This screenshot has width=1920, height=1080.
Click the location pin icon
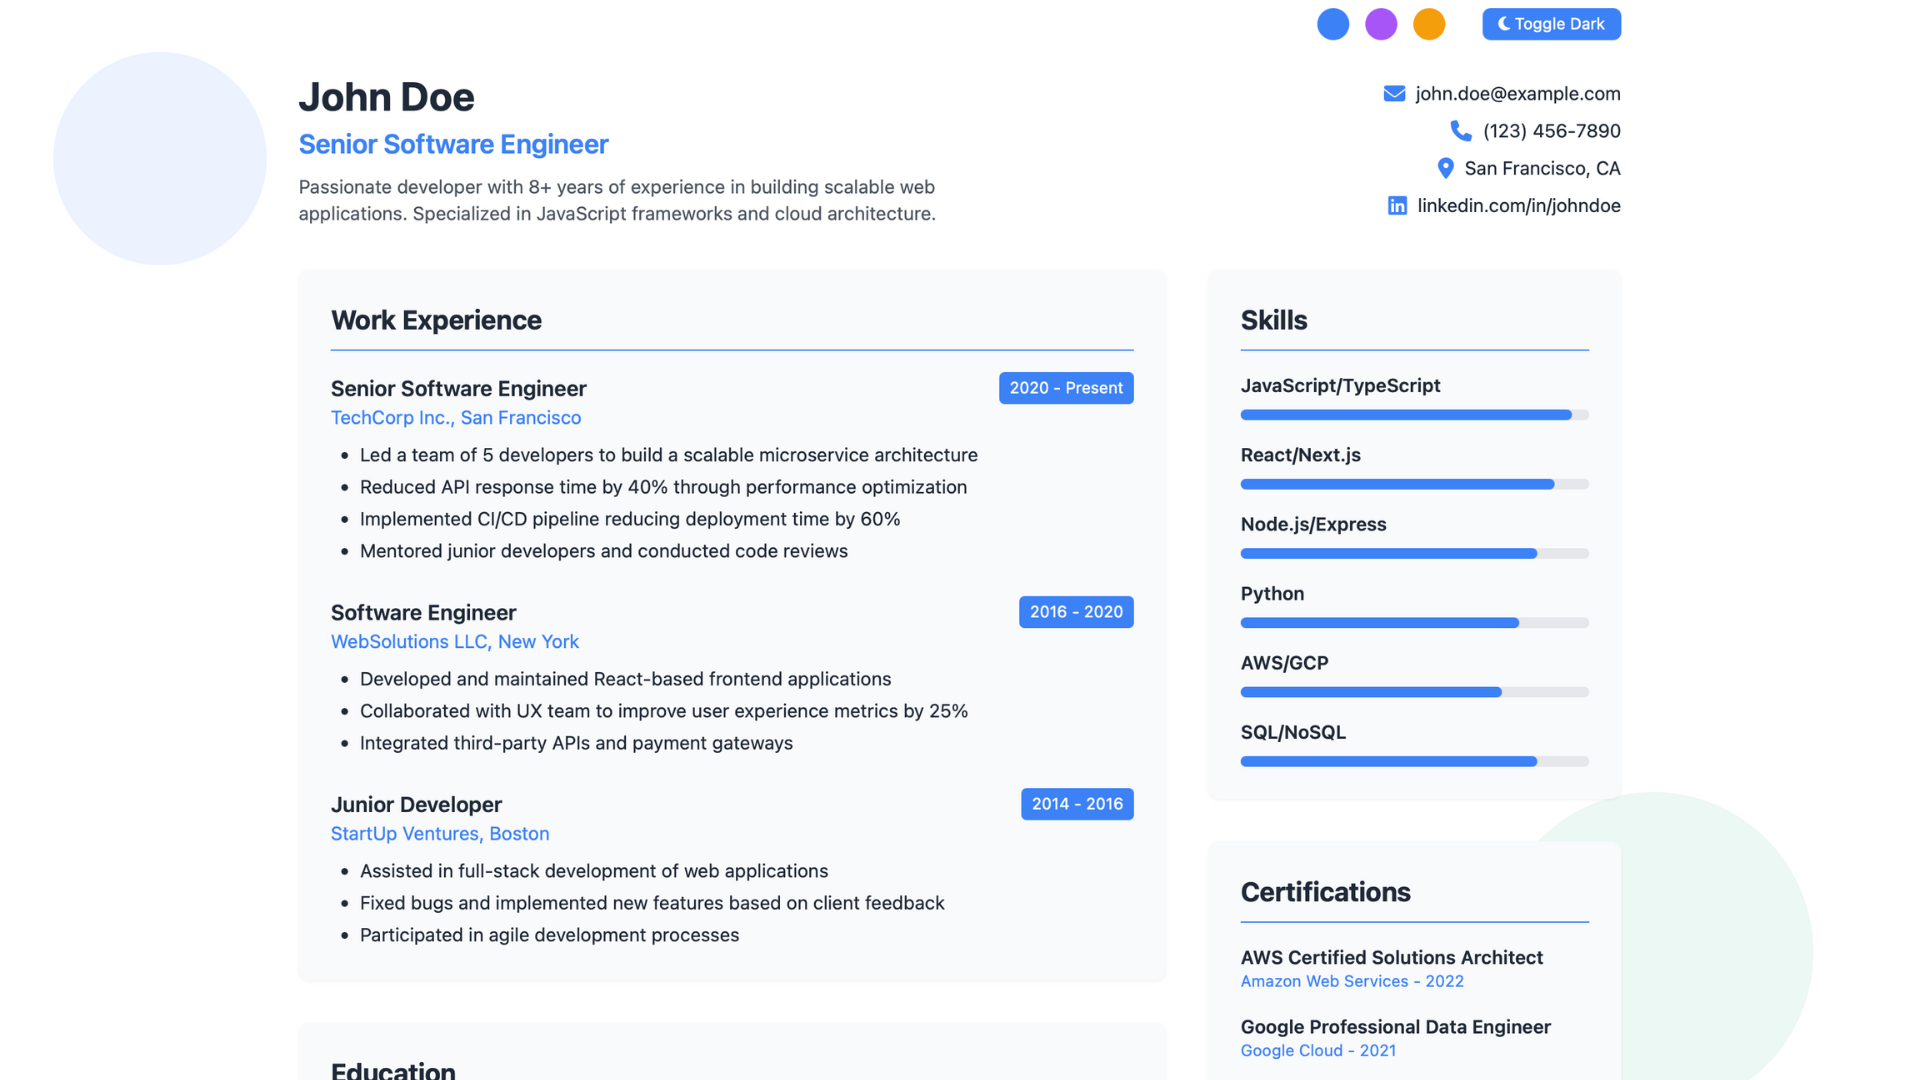pyautogui.click(x=1445, y=168)
